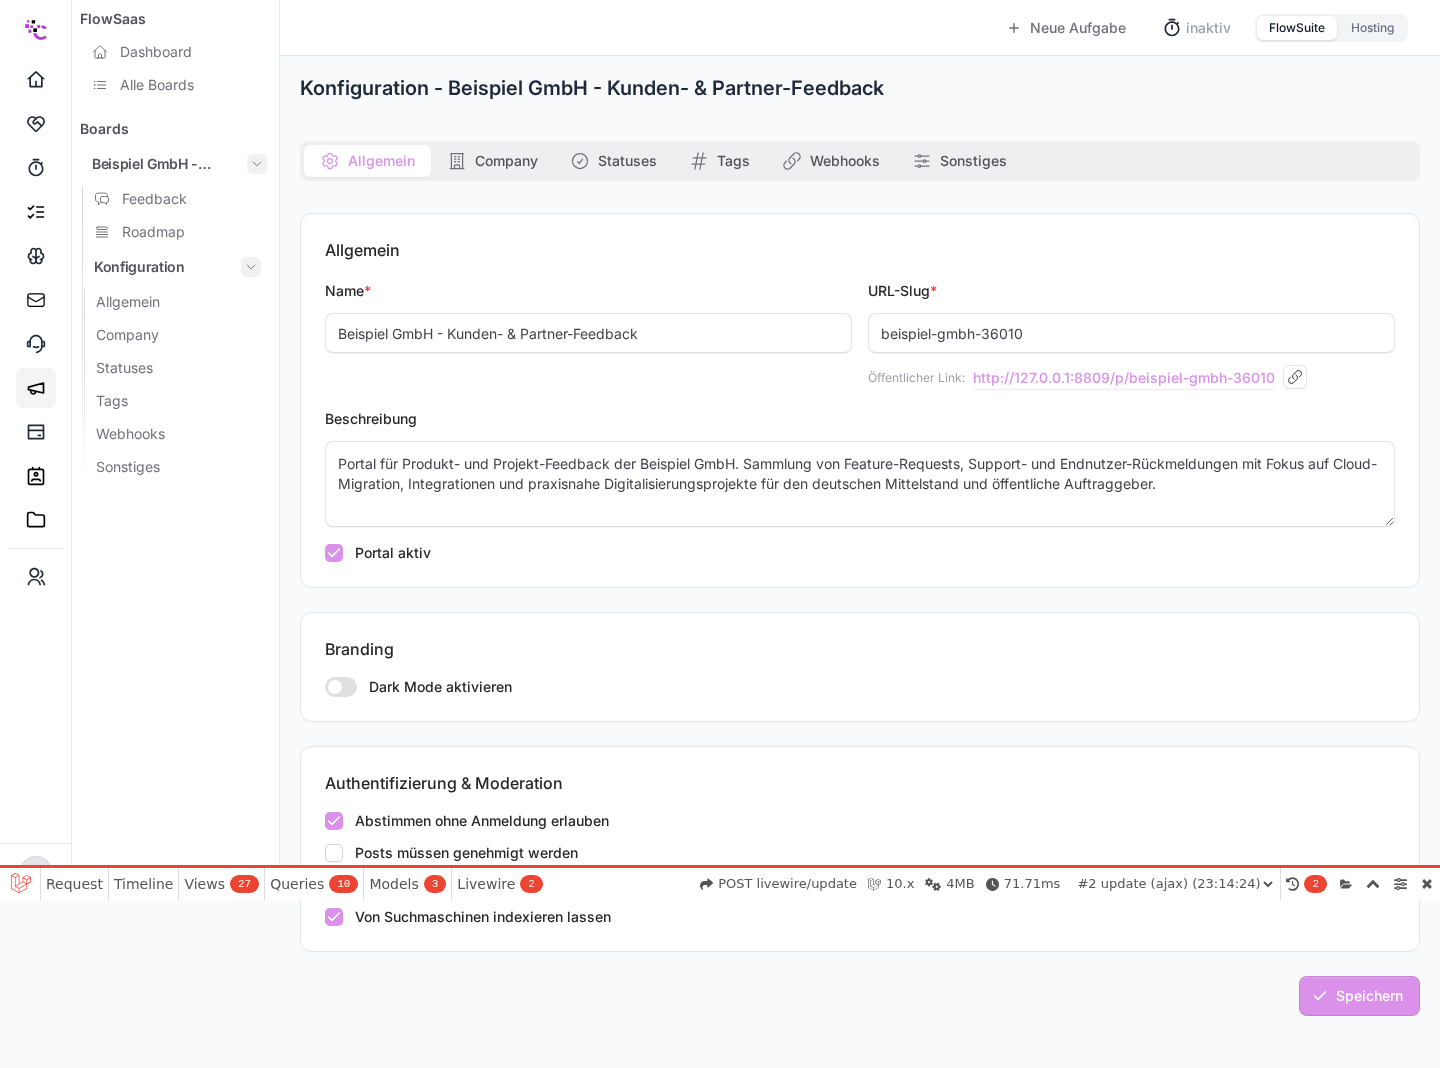Open the Debugbar request history dropdown
The width and height of the screenshot is (1440, 1068).
tap(1175, 884)
